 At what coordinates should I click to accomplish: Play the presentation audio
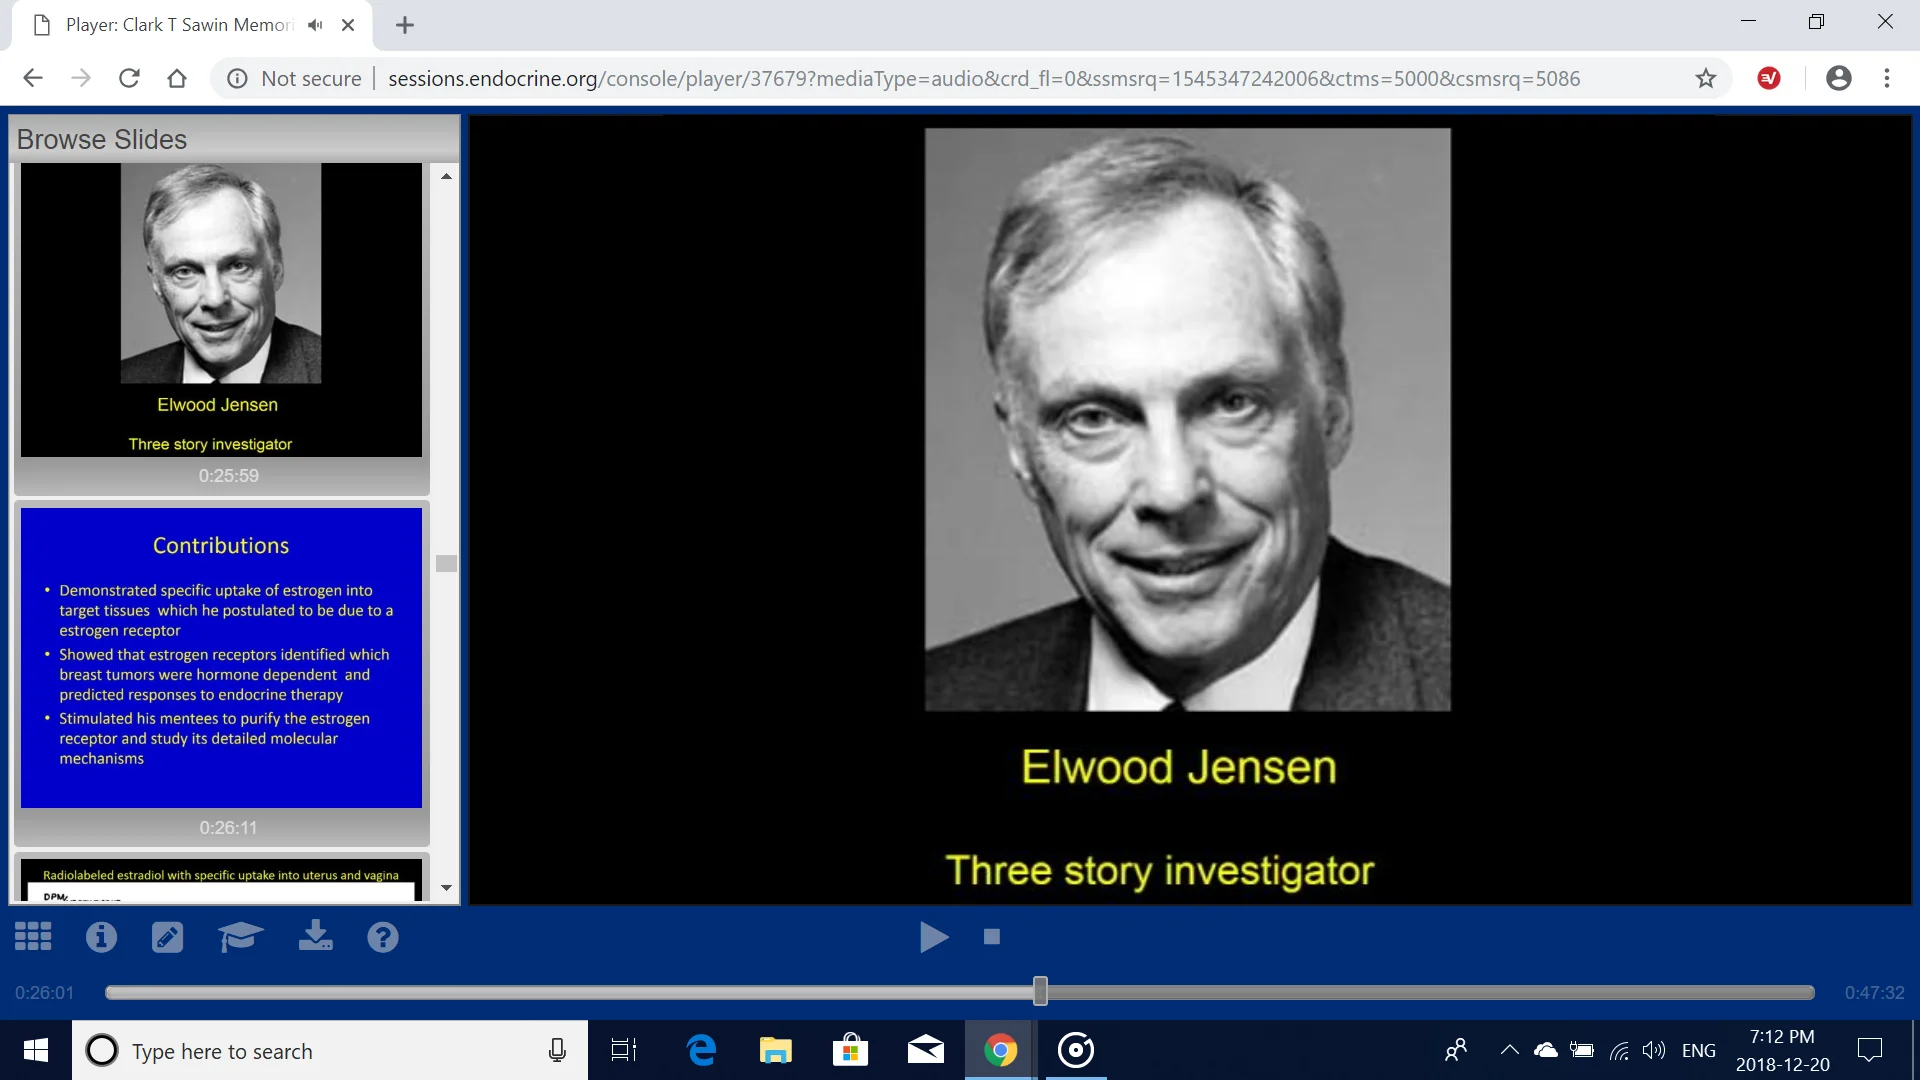[934, 937]
